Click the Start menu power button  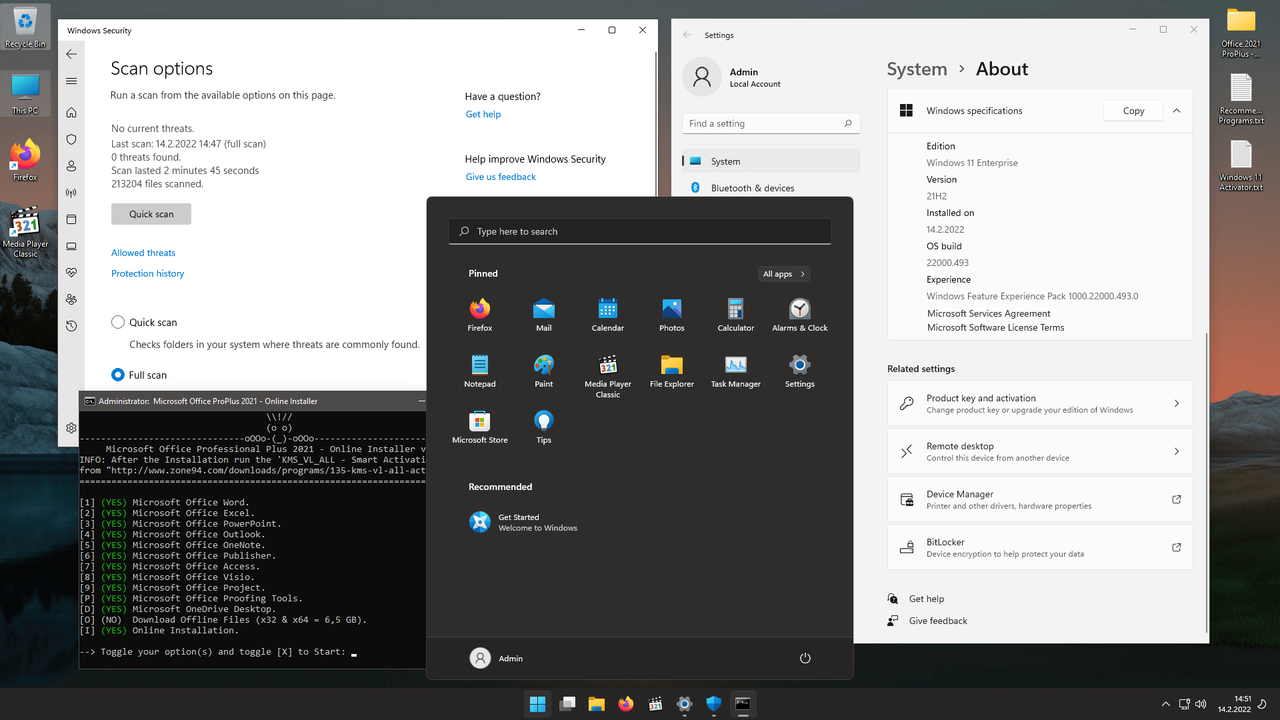click(x=805, y=658)
